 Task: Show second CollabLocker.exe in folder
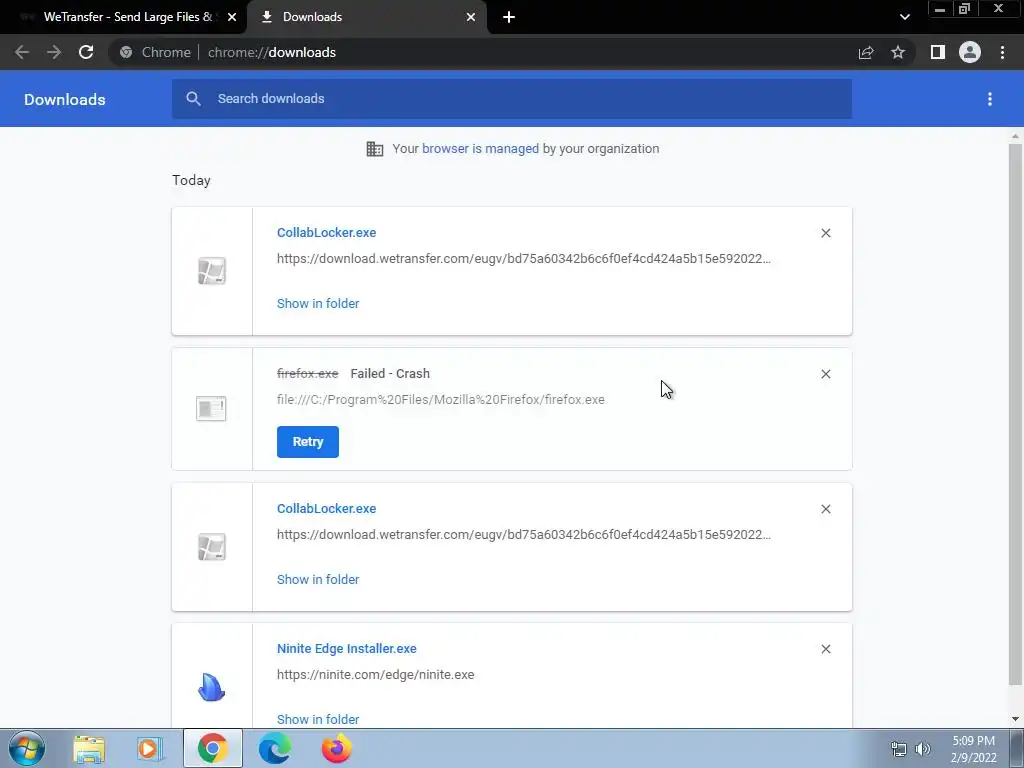[x=318, y=580]
